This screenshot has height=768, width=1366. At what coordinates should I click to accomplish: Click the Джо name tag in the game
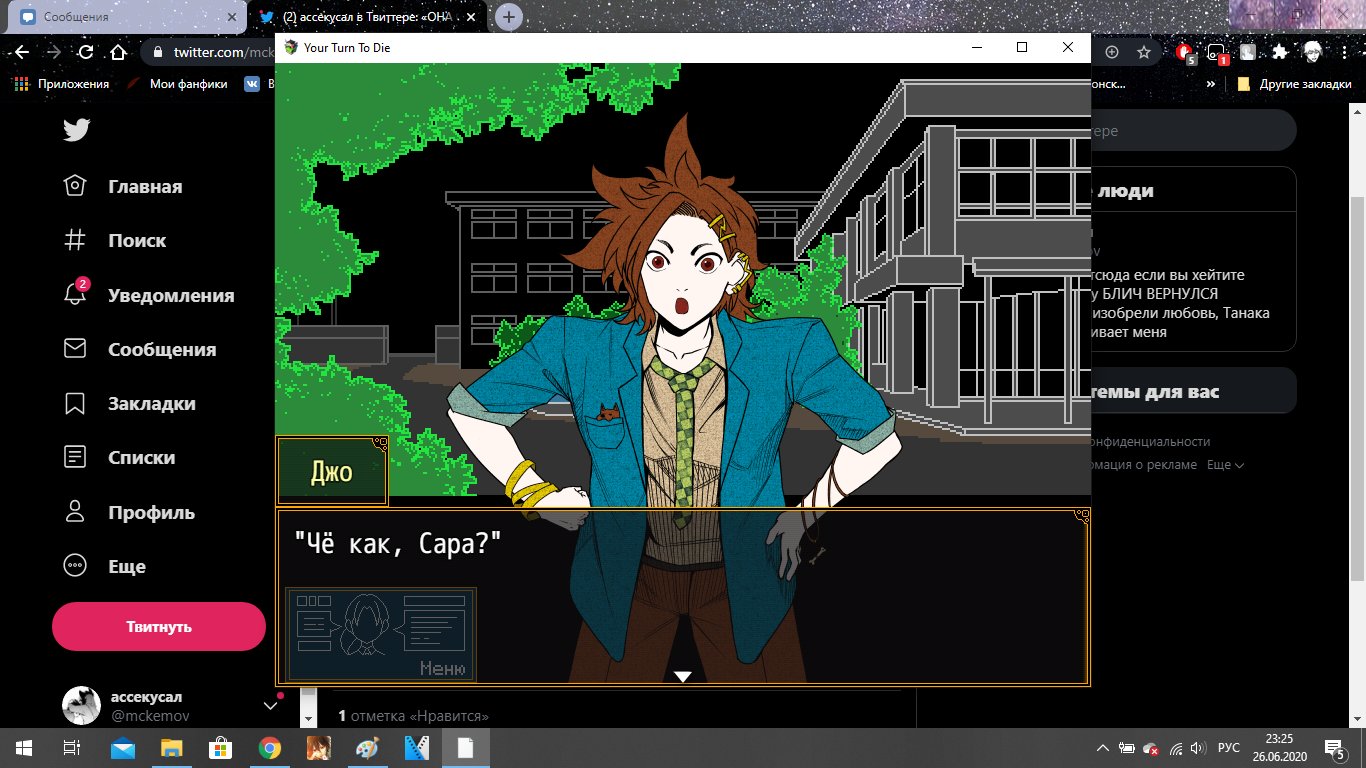coord(332,471)
